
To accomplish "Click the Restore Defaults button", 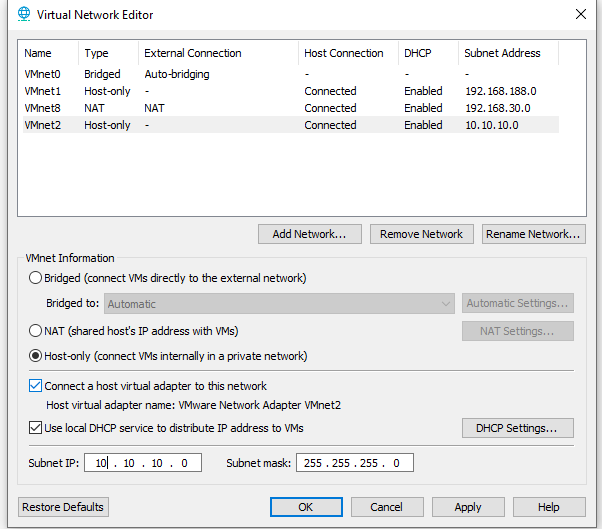I will [63, 507].
